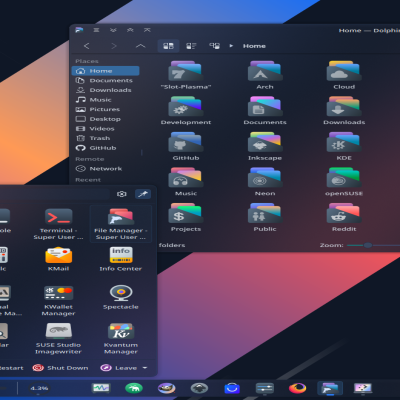
Task: Launch Terminal - Super User from launcher
Action: [58, 224]
